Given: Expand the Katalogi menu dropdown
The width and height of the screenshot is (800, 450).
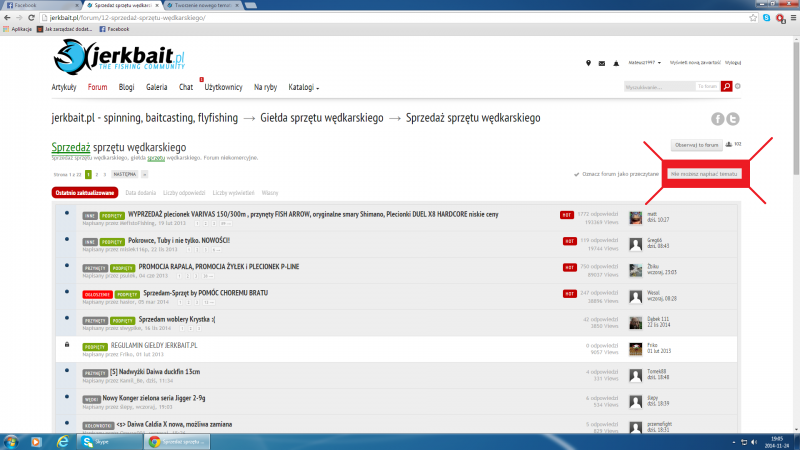Looking at the screenshot, I should (303, 87).
